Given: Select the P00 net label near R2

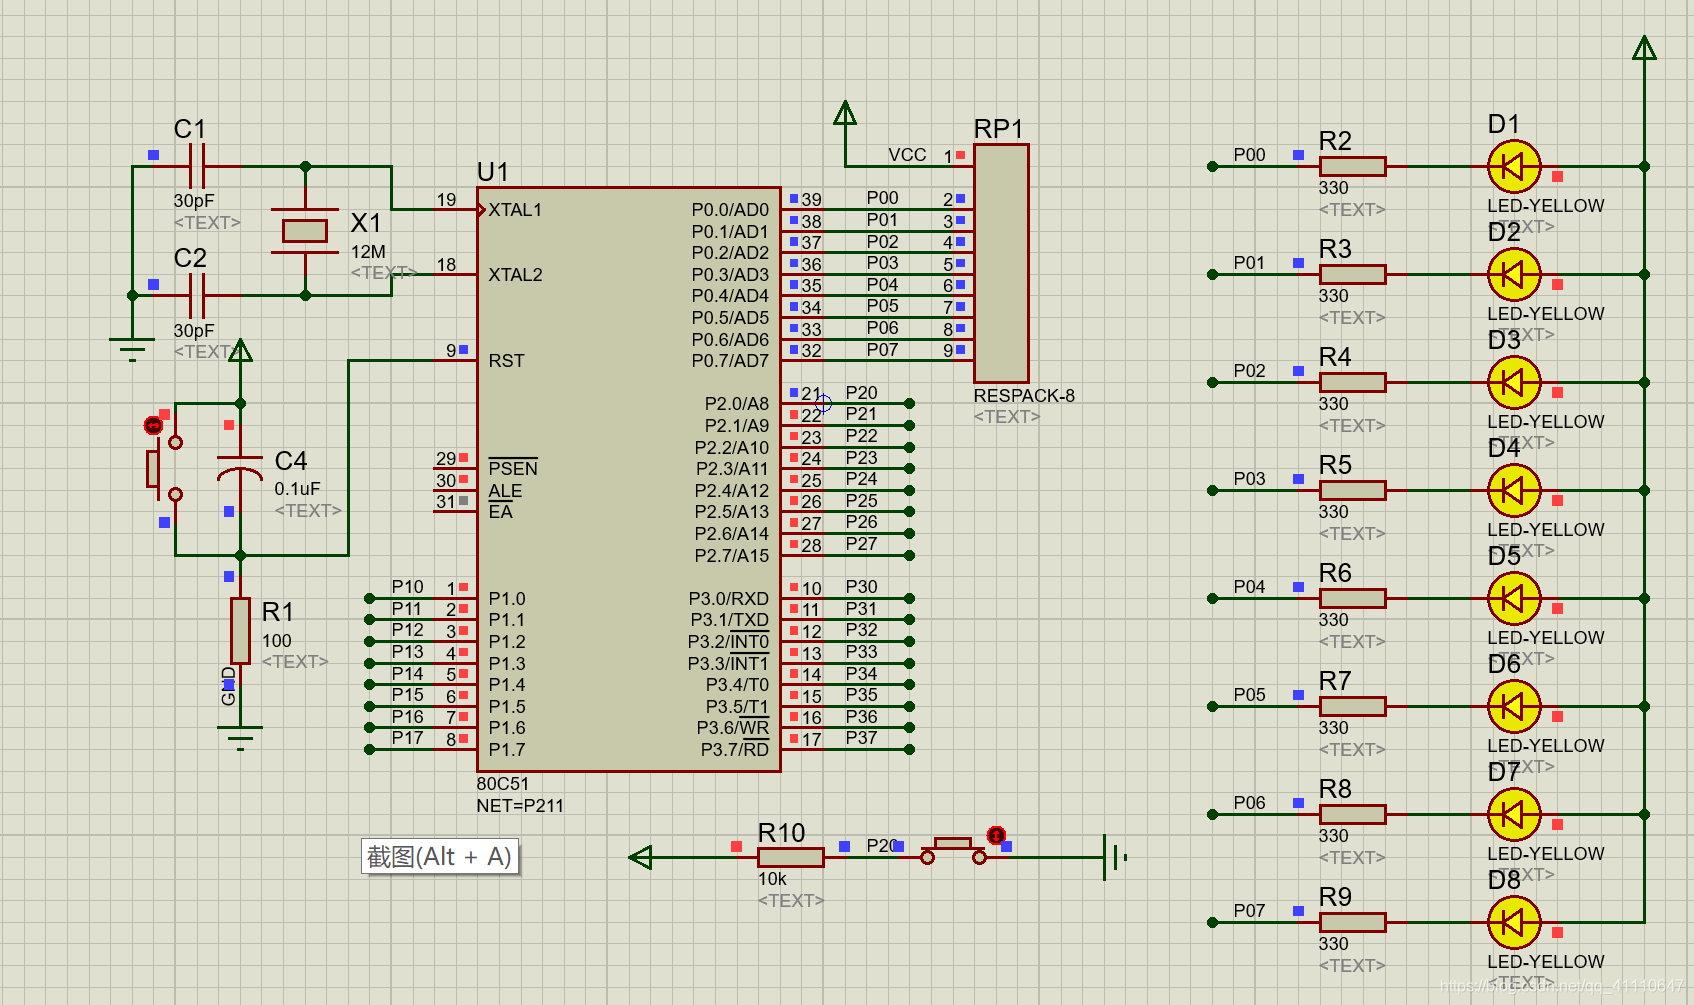Looking at the screenshot, I should (1249, 155).
